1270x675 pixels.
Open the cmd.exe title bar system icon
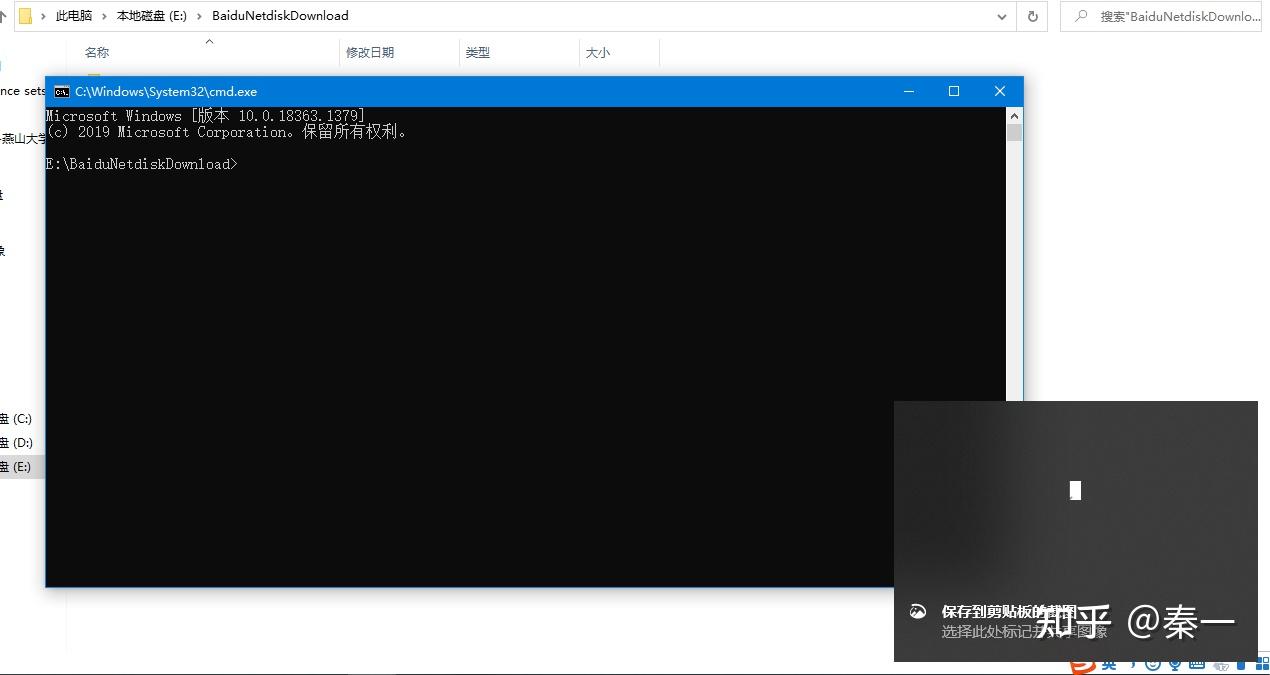[62, 91]
